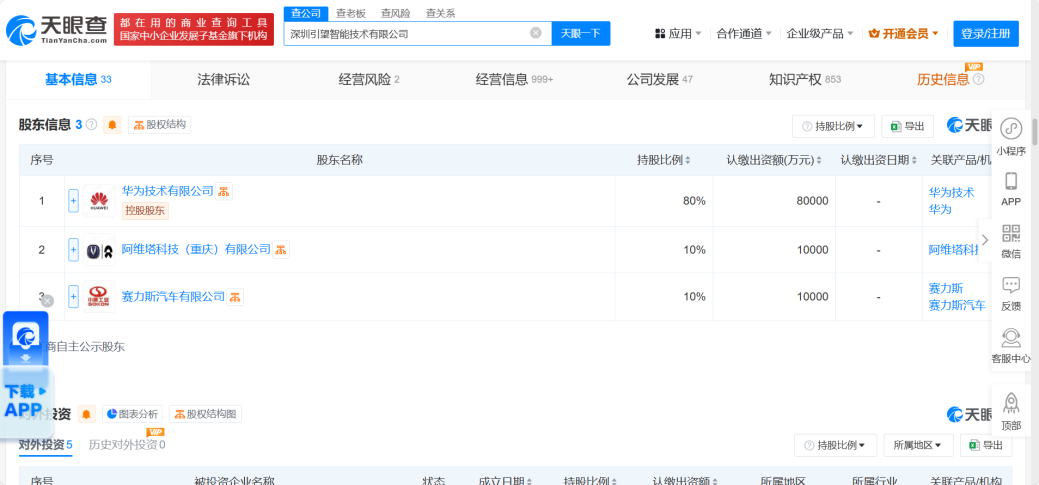This screenshot has width=1039, height=485.
Task: Open the 应用 dropdown menu
Action: (678, 34)
